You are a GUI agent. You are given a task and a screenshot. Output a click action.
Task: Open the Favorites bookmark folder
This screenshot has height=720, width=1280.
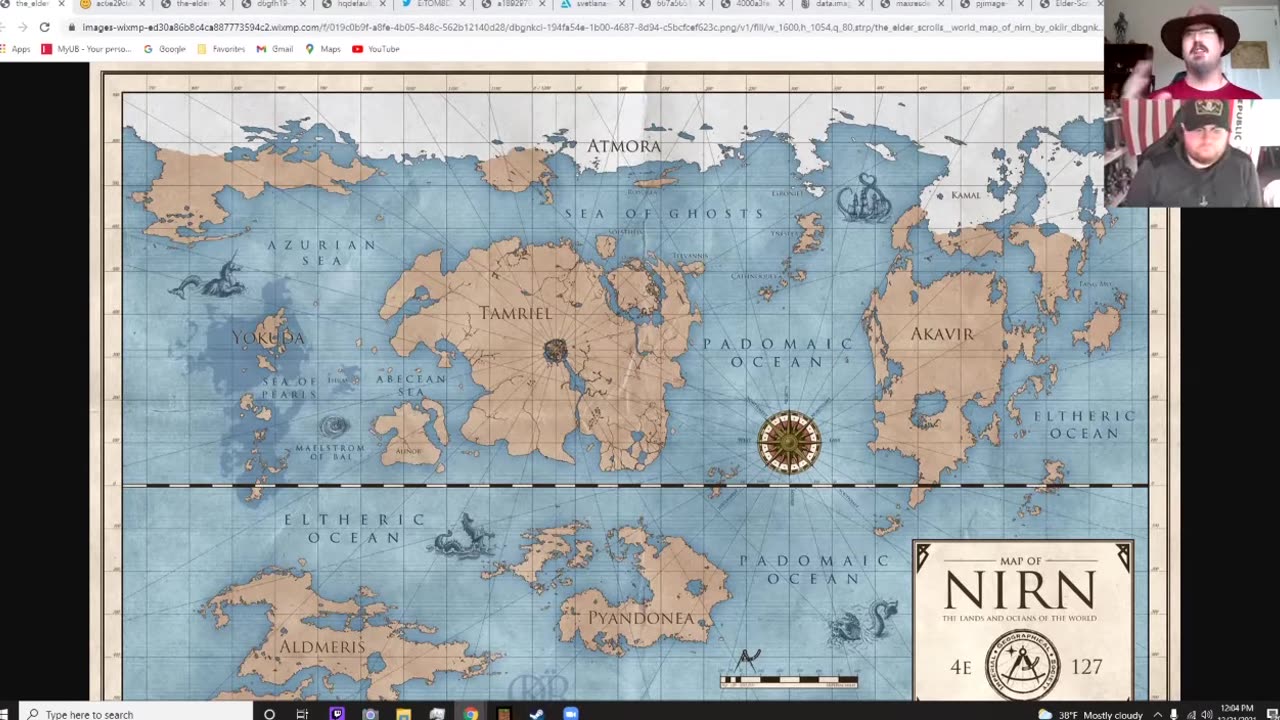pos(222,49)
